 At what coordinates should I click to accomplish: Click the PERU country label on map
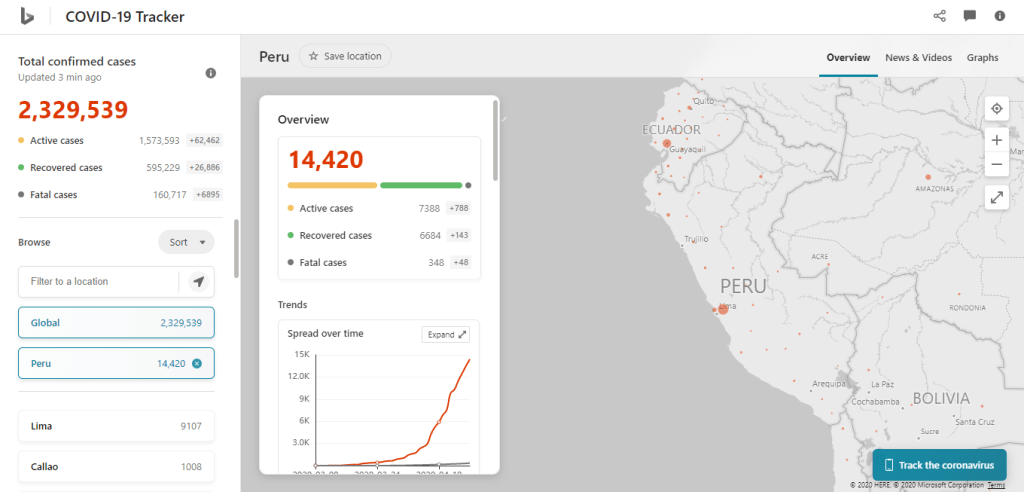743,286
